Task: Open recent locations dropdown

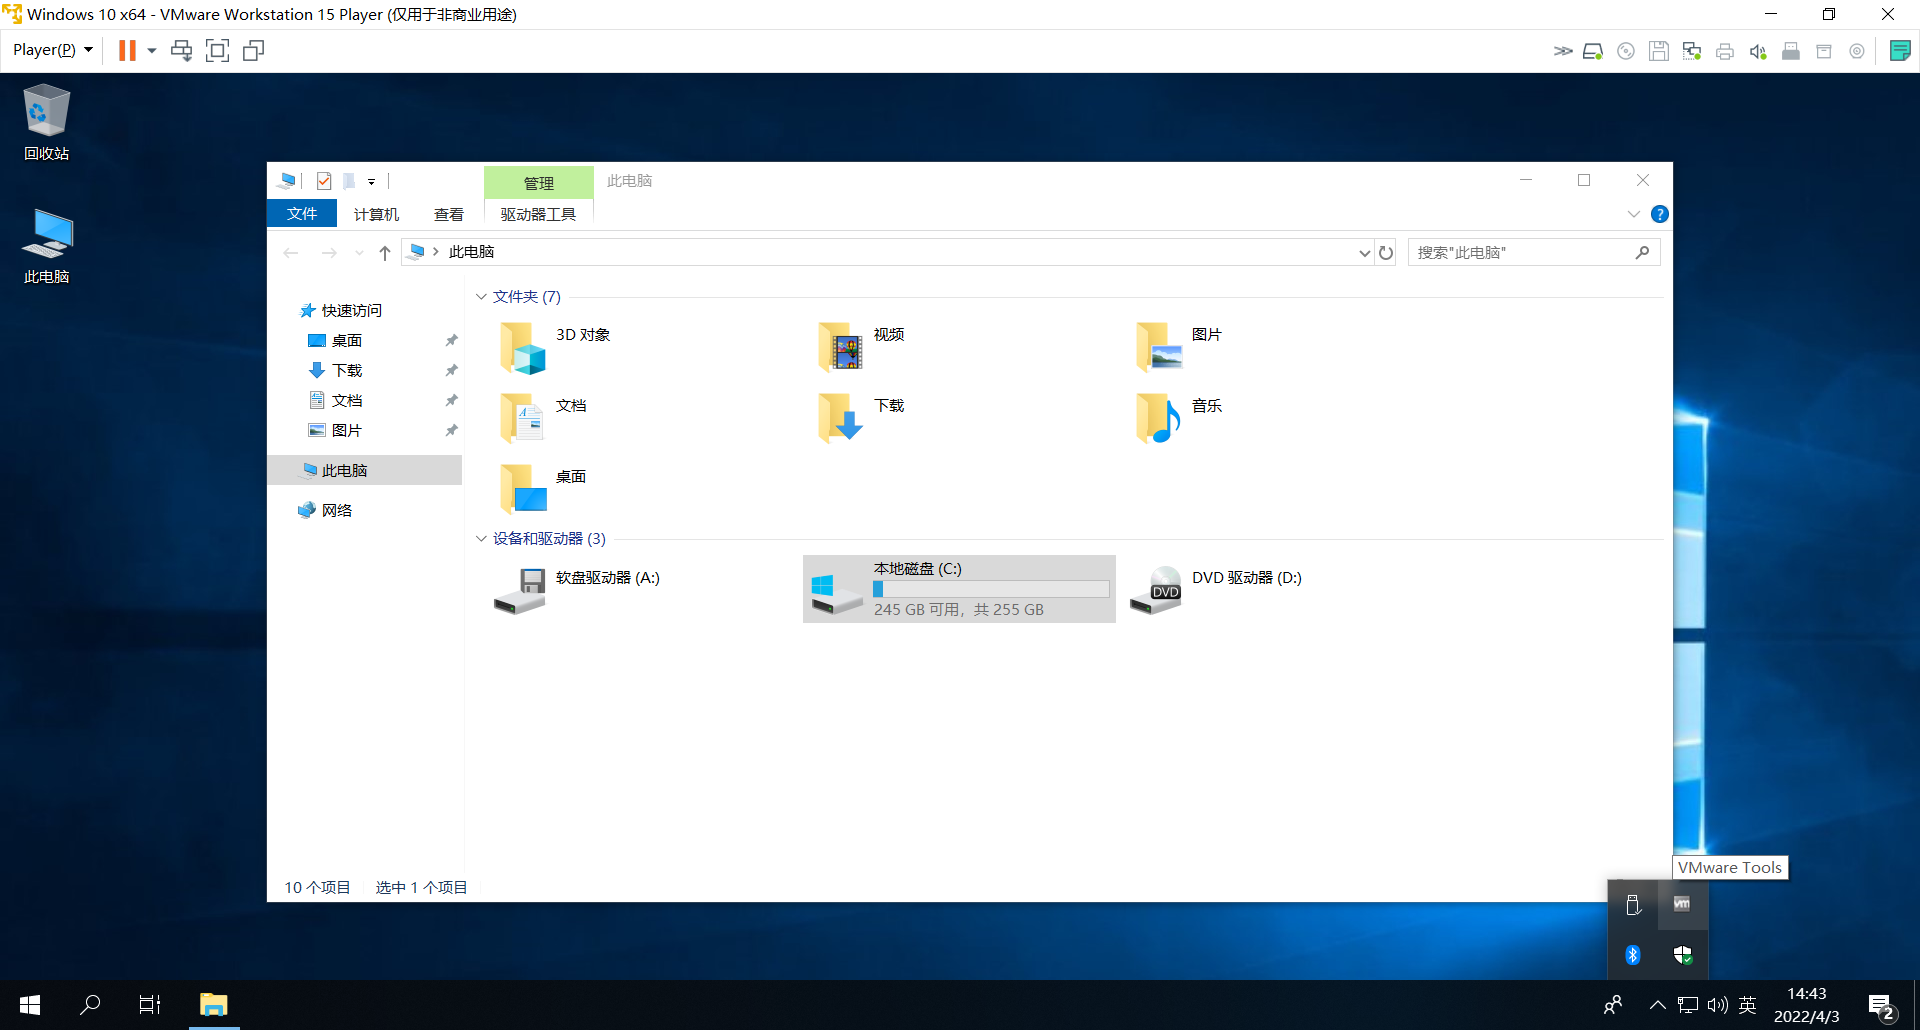Action: (x=359, y=253)
